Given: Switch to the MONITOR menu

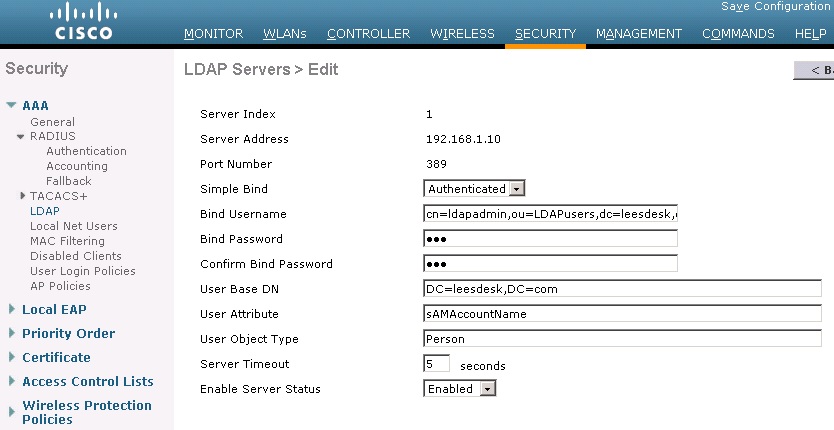Looking at the screenshot, I should click(213, 34).
